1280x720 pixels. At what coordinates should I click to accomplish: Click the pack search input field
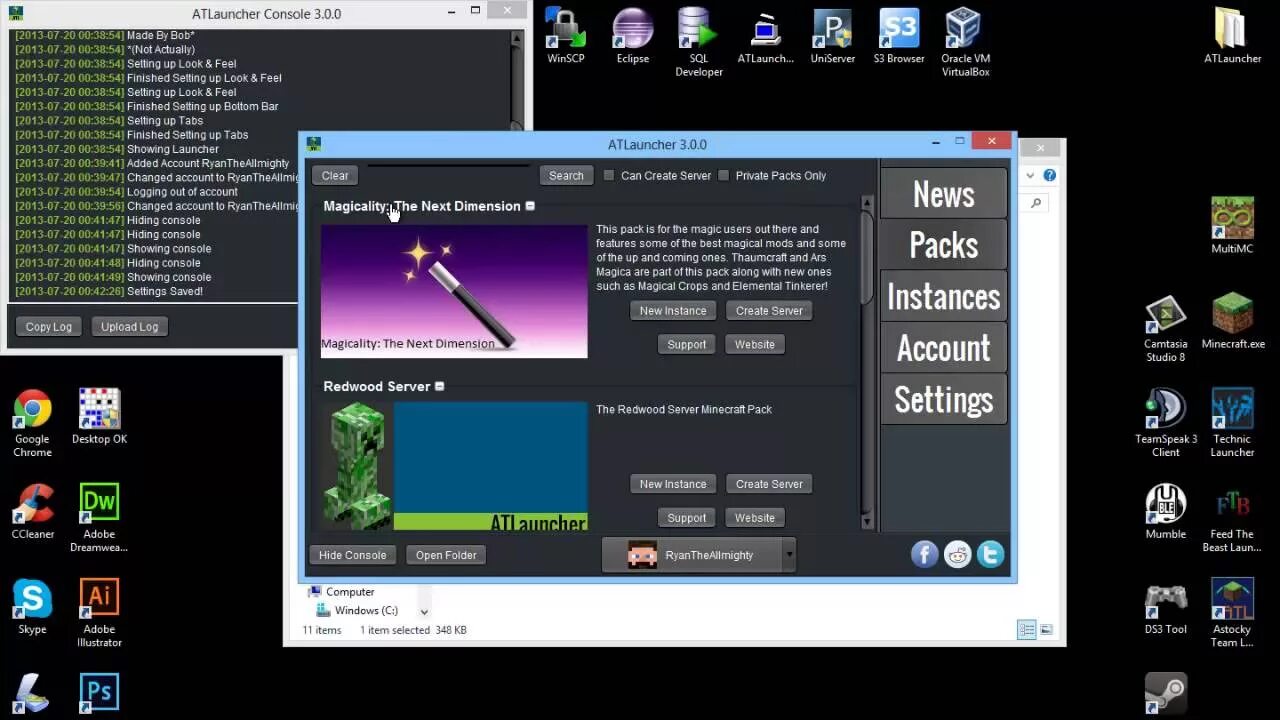[x=449, y=175]
